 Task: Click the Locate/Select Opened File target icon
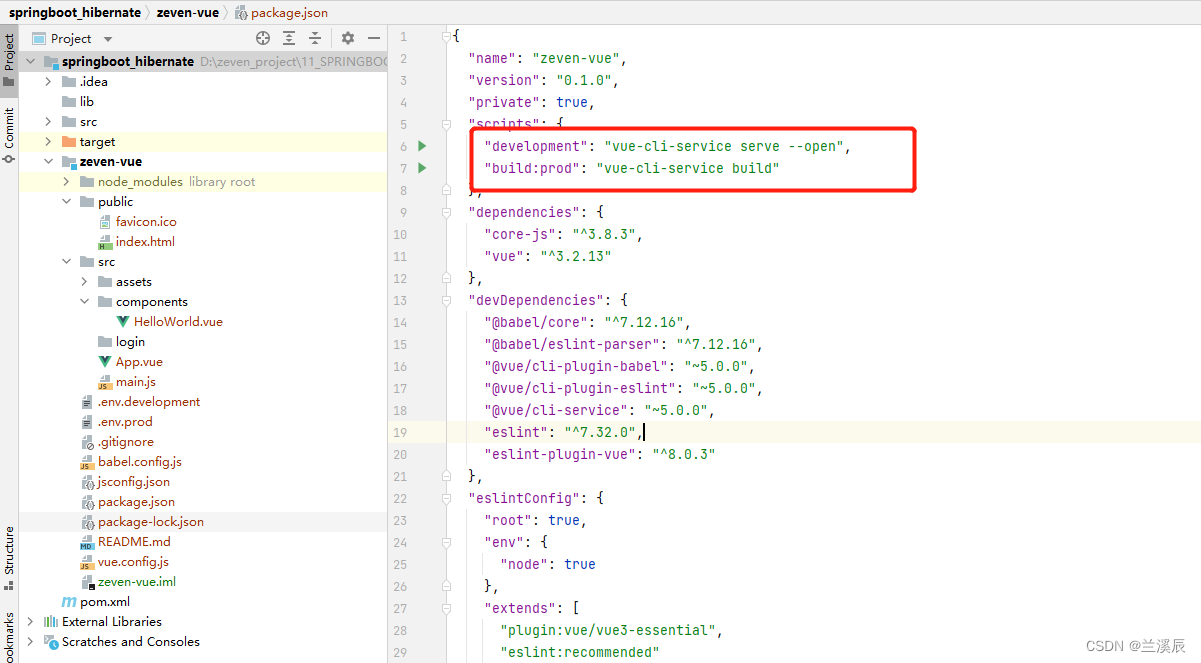tap(263, 38)
